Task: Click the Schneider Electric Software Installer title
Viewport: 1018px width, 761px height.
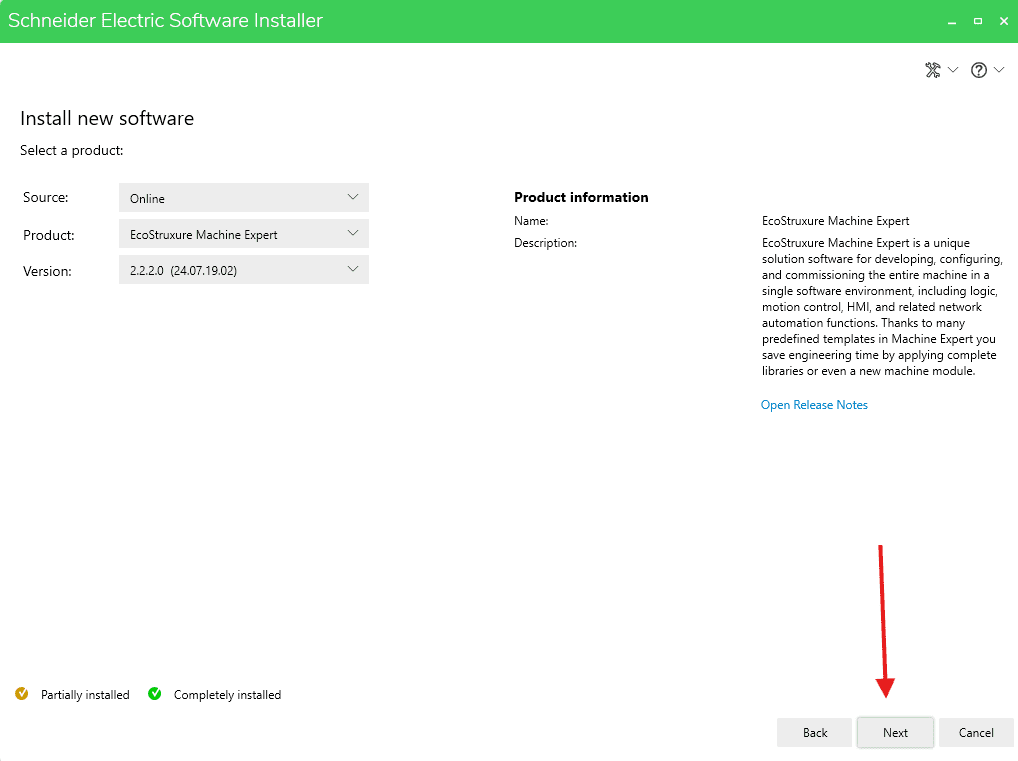Action: [165, 21]
